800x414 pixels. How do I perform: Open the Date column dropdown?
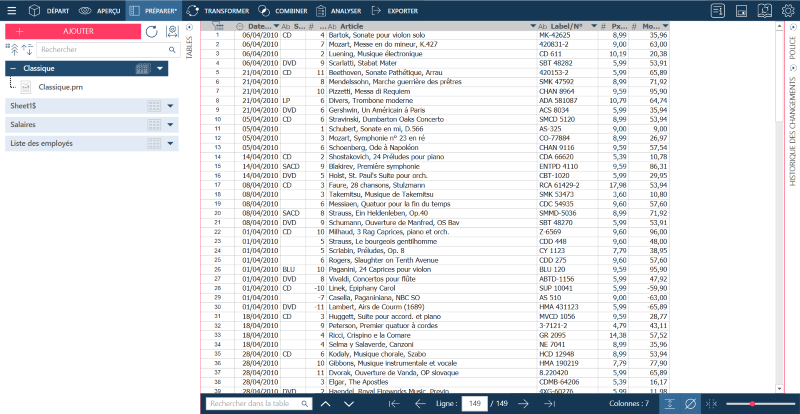(x=276, y=26)
